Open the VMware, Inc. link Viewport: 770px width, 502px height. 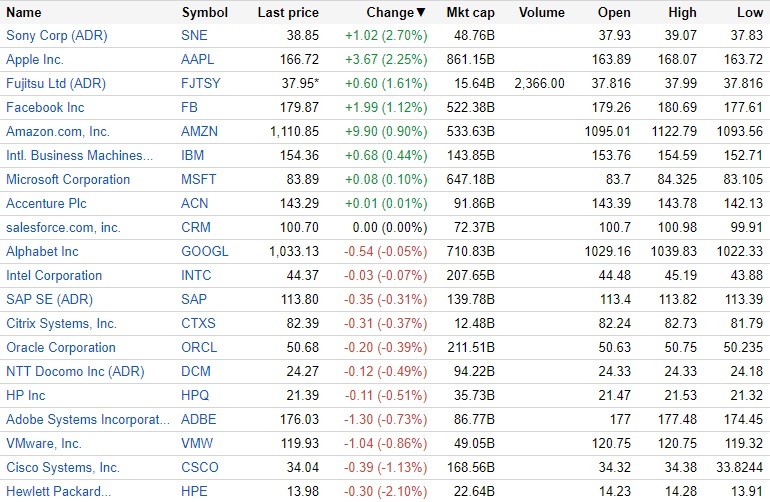[44, 443]
